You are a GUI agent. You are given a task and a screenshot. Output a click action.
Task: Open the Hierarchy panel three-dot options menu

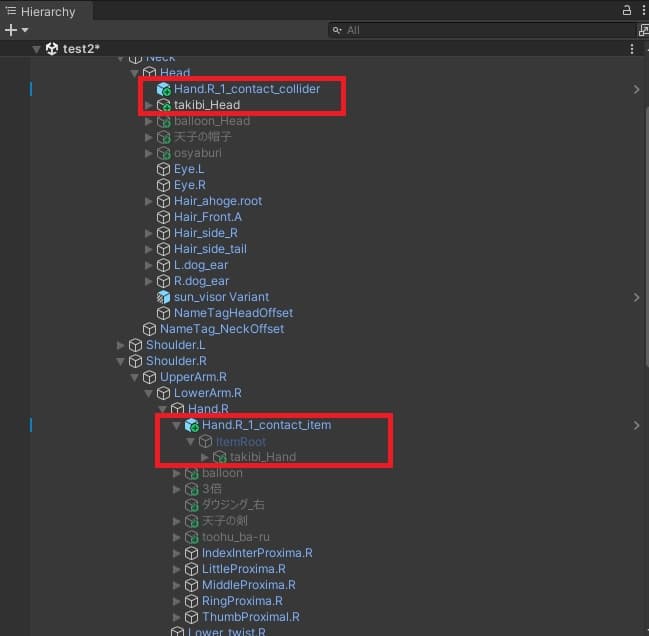point(641,10)
